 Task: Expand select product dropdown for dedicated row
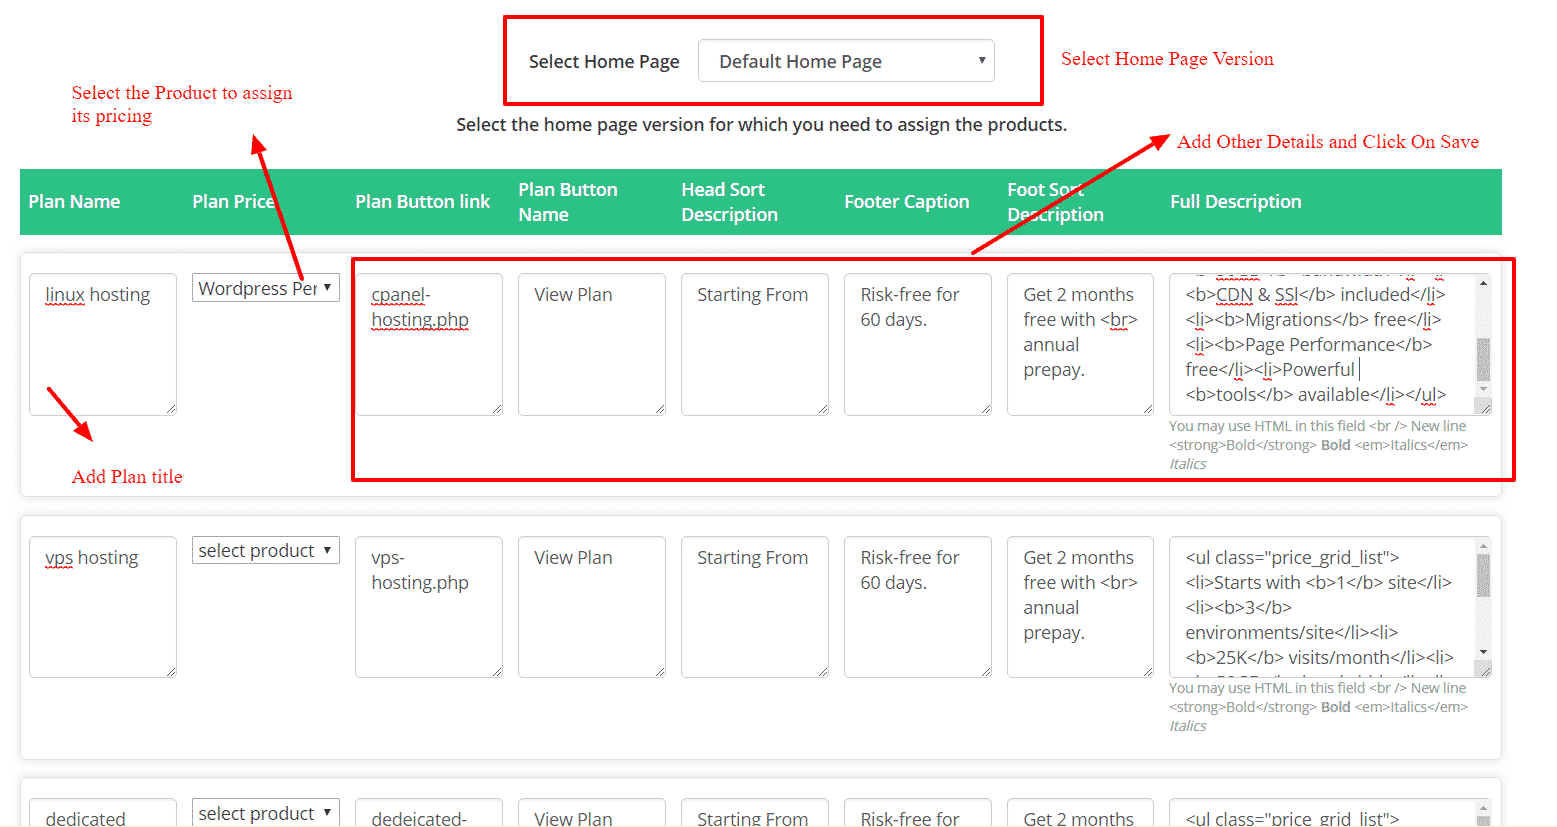pyautogui.click(x=265, y=812)
